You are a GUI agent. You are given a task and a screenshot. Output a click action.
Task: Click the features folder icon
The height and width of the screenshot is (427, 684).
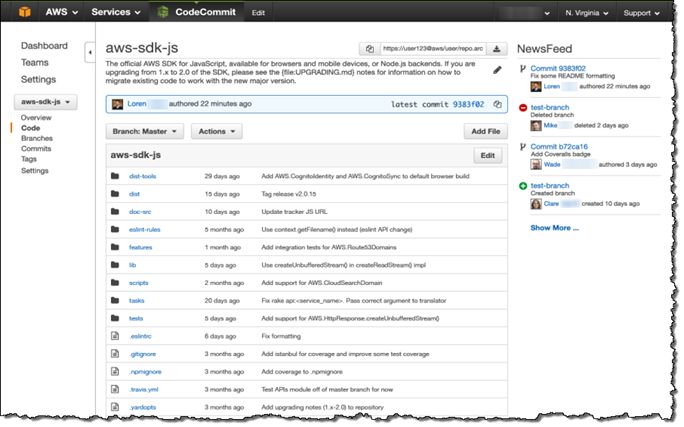pyautogui.click(x=115, y=247)
